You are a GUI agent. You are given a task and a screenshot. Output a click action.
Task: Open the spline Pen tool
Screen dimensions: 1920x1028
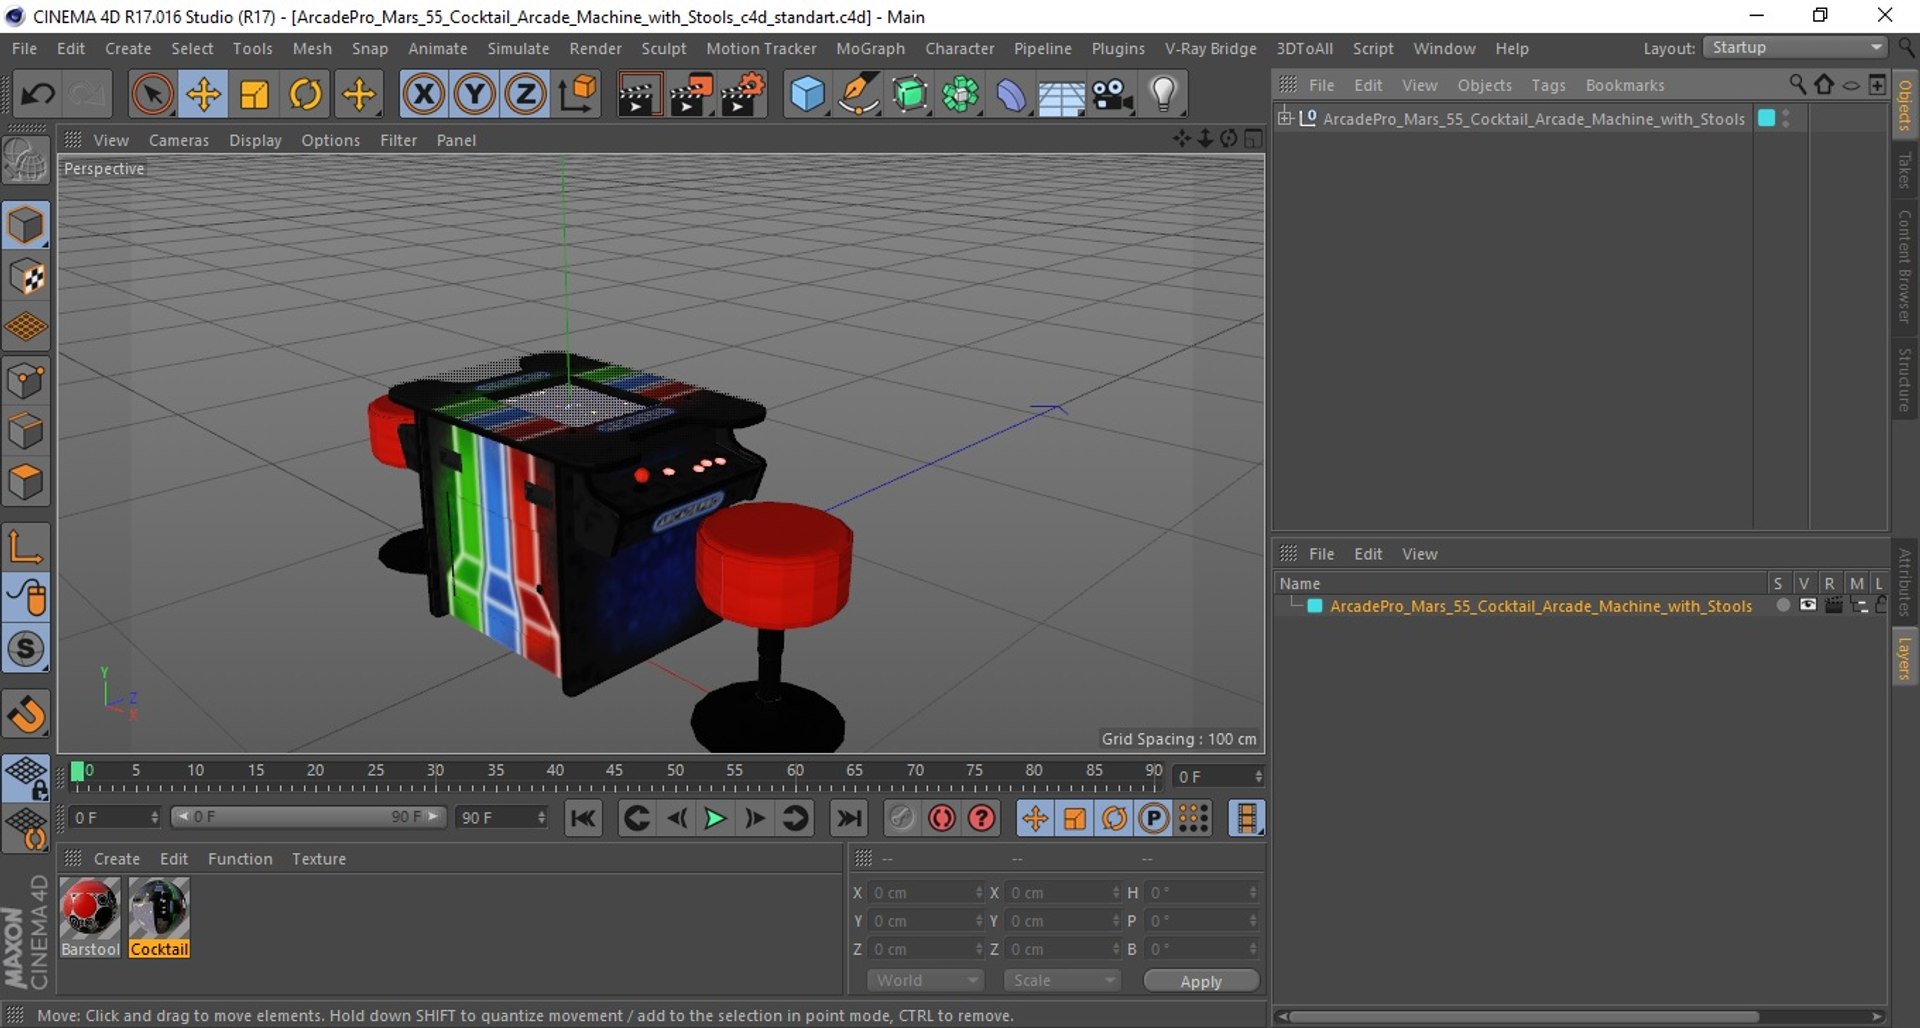(x=858, y=94)
